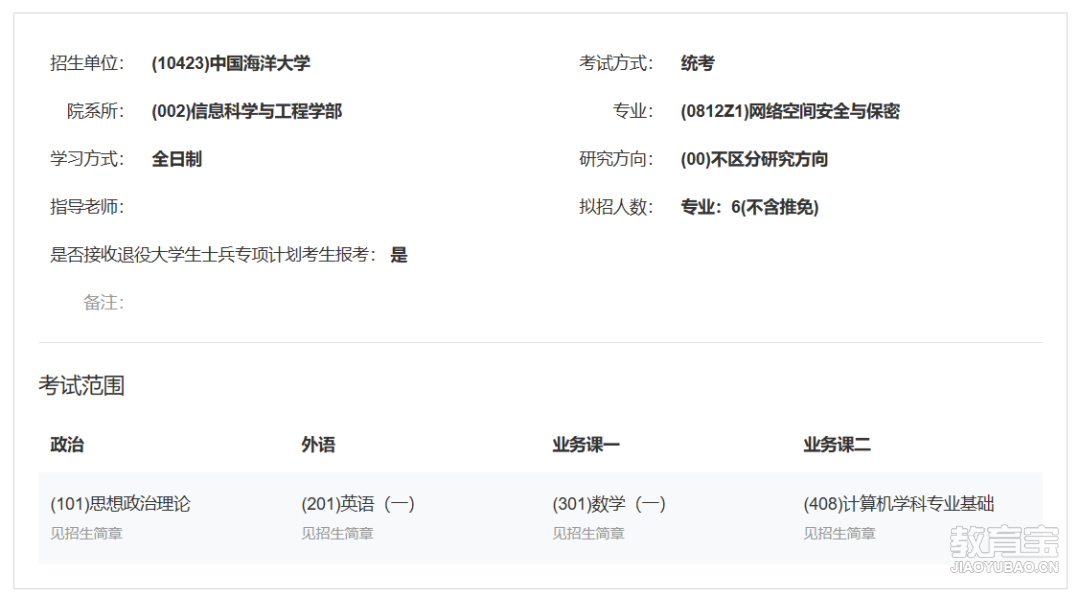Click the 学习方式 label
This screenshot has width=1080, height=596.
(87, 159)
